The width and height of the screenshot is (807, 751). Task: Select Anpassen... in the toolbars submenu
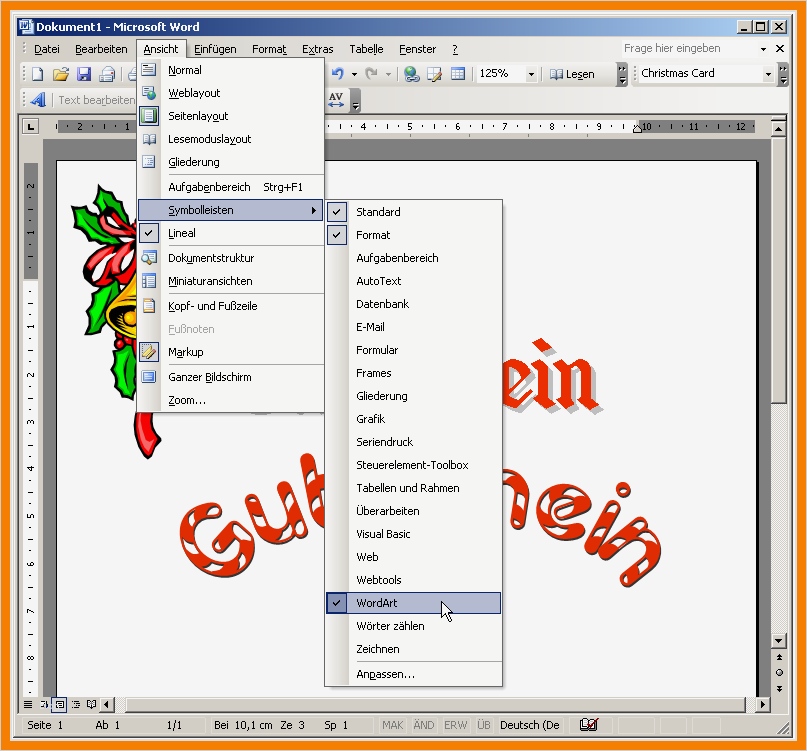[385, 672]
